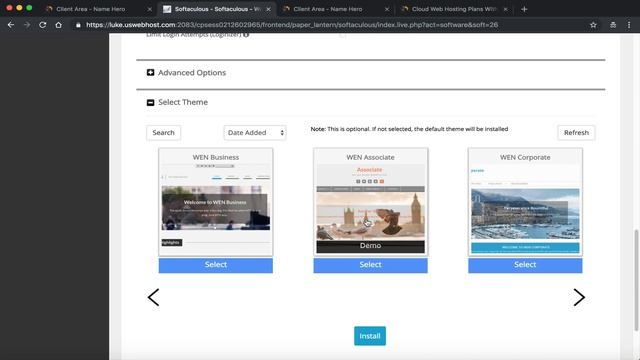Screen dimensions: 640x360
Task: Open the Date Added sort dropdown
Action: click(x=255, y=133)
